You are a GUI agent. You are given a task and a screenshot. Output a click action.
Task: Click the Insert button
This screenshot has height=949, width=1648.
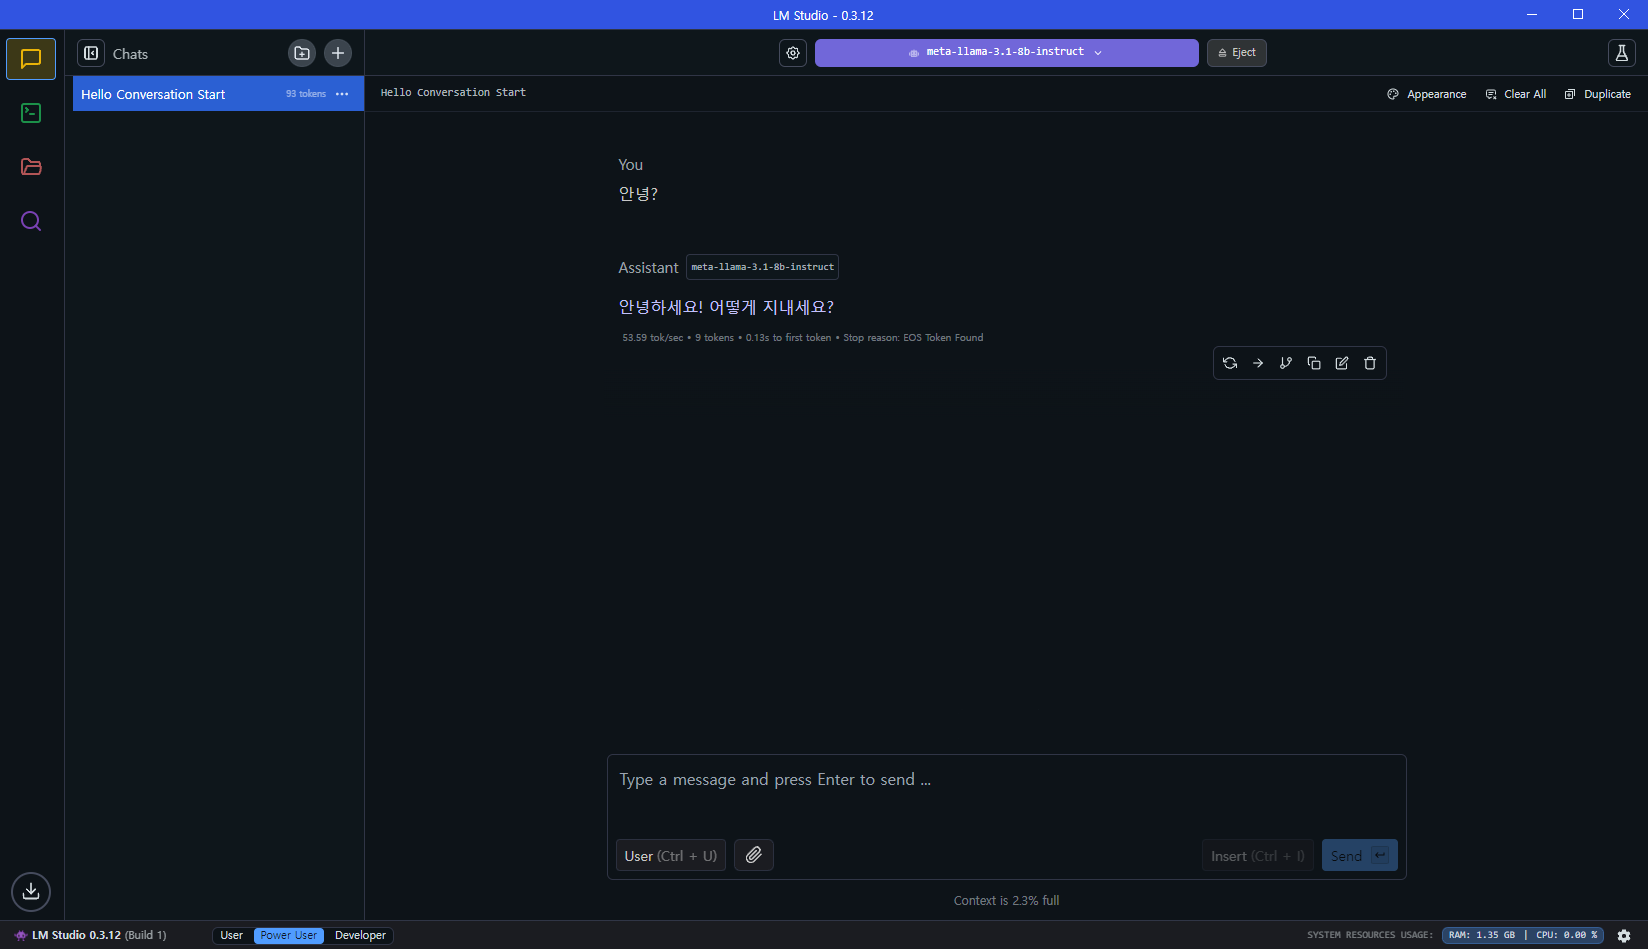(x=1257, y=856)
